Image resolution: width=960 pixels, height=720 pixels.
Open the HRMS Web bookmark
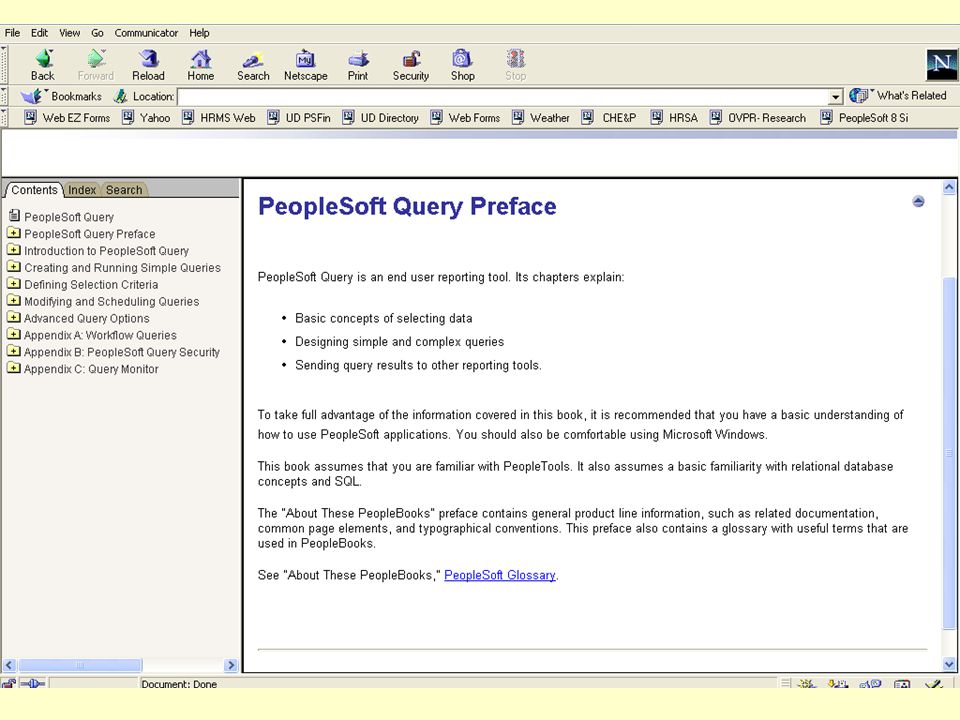tap(219, 118)
